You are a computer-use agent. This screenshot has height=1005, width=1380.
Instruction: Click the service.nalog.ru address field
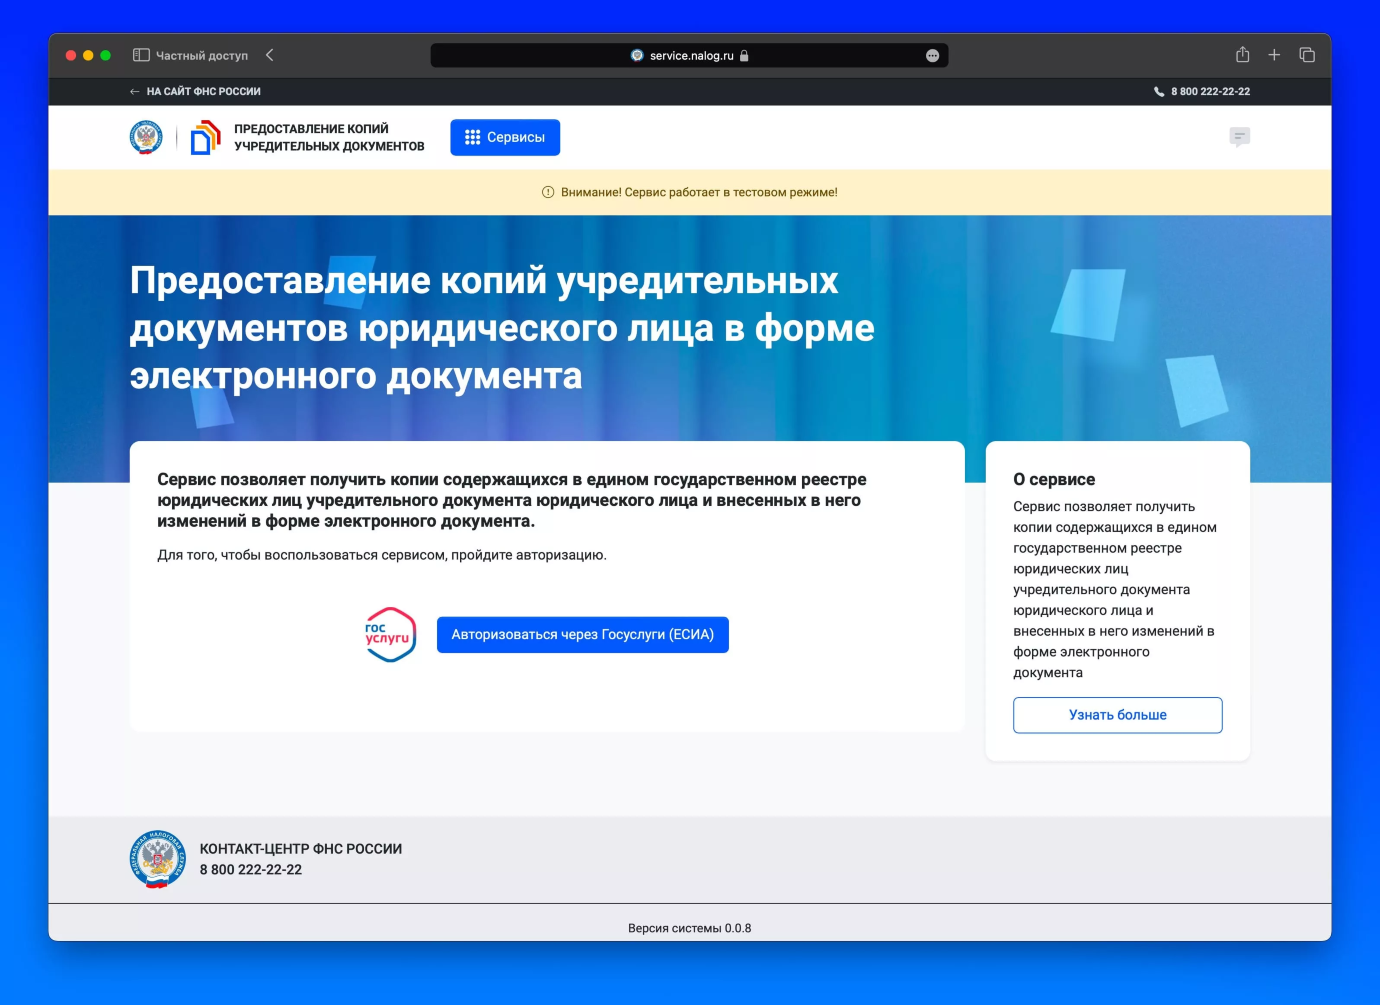coord(690,56)
